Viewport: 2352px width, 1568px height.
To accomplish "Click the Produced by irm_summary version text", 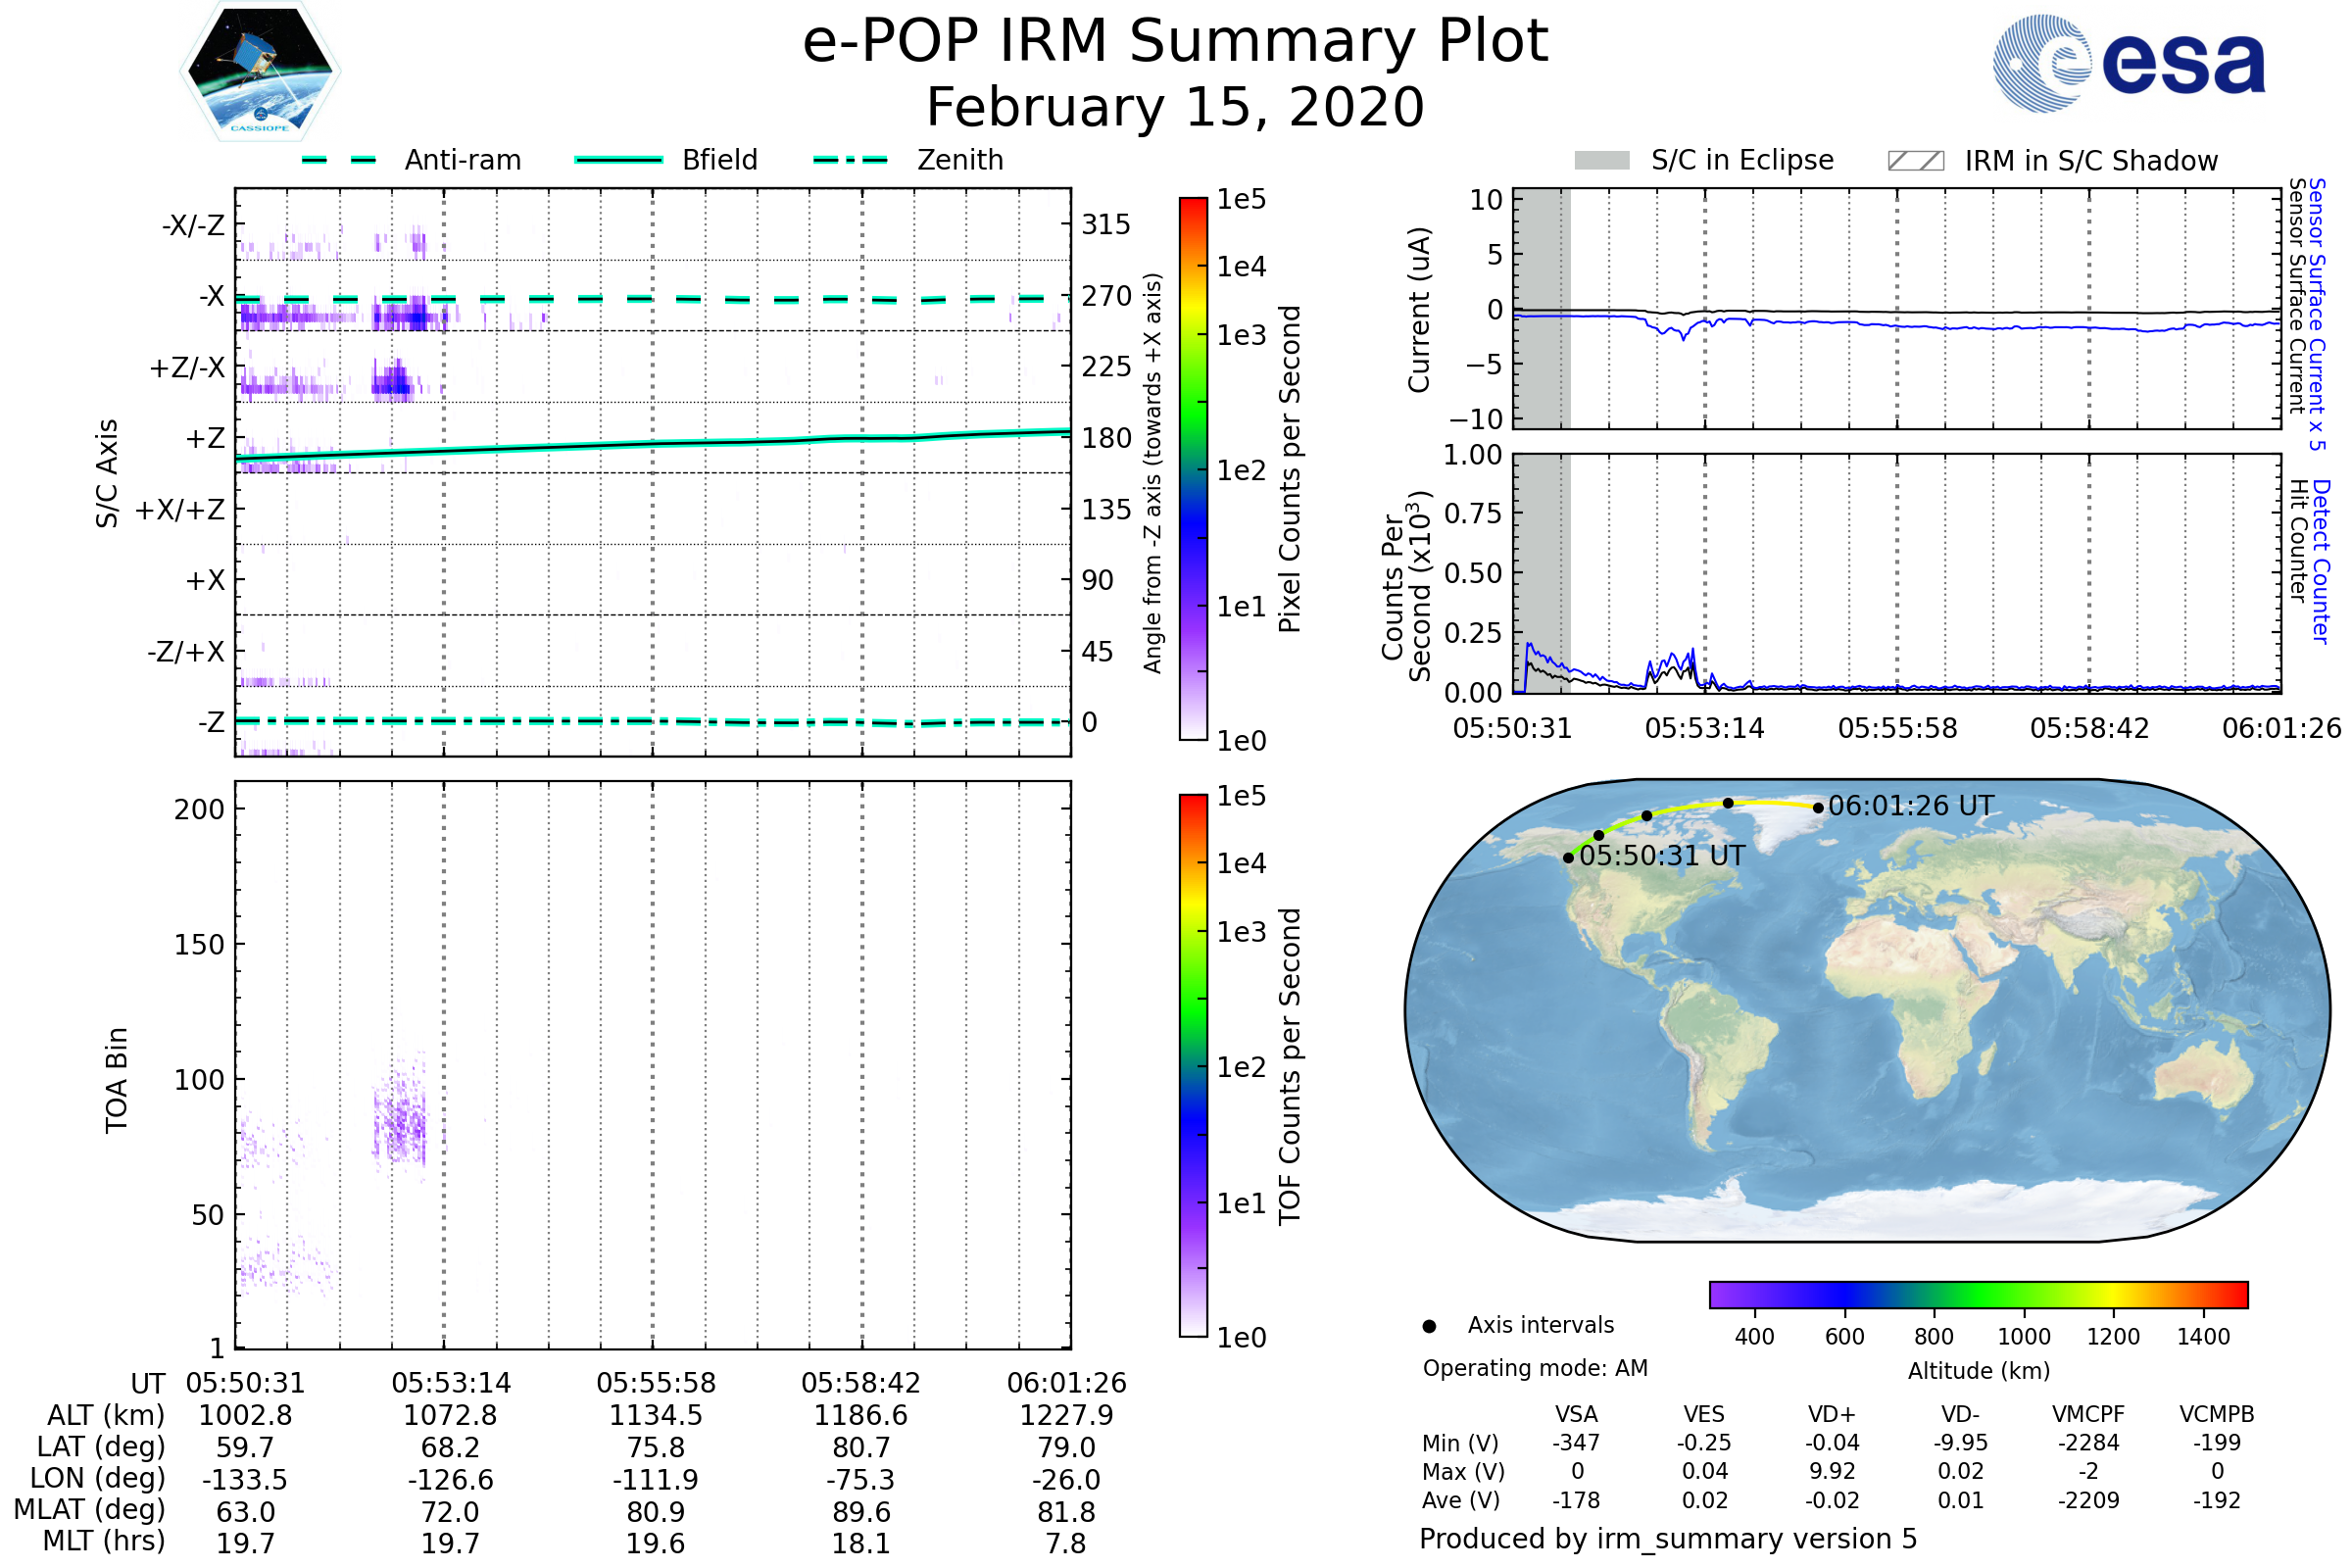I will (x=1668, y=1539).
